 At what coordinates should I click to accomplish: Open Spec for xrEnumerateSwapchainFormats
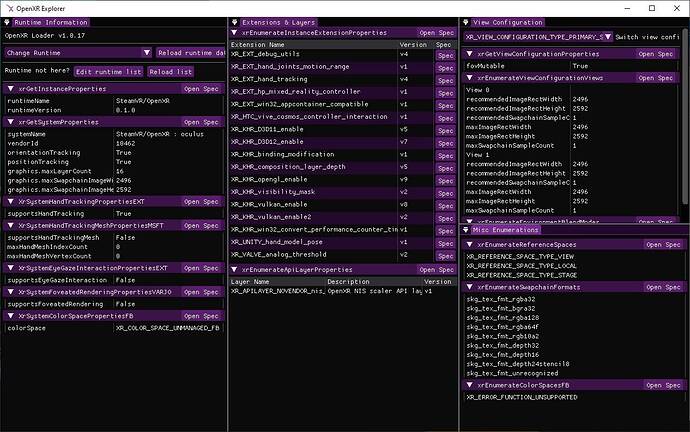[664, 287]
